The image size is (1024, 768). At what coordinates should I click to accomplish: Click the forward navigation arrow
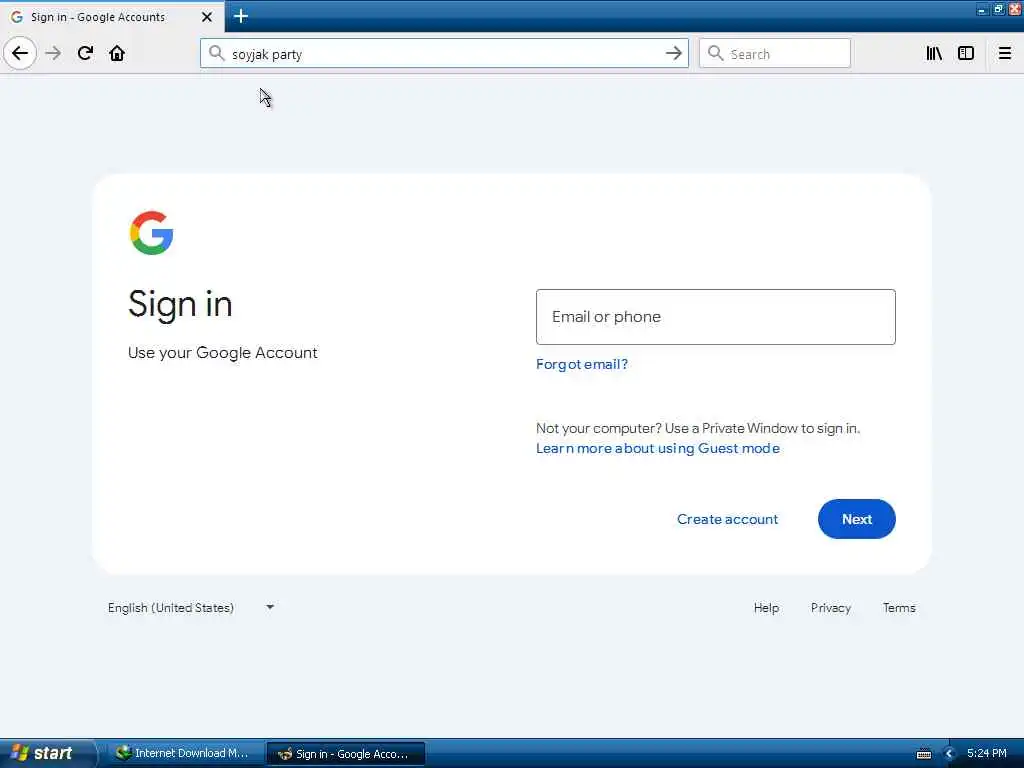tap(53, 53)
